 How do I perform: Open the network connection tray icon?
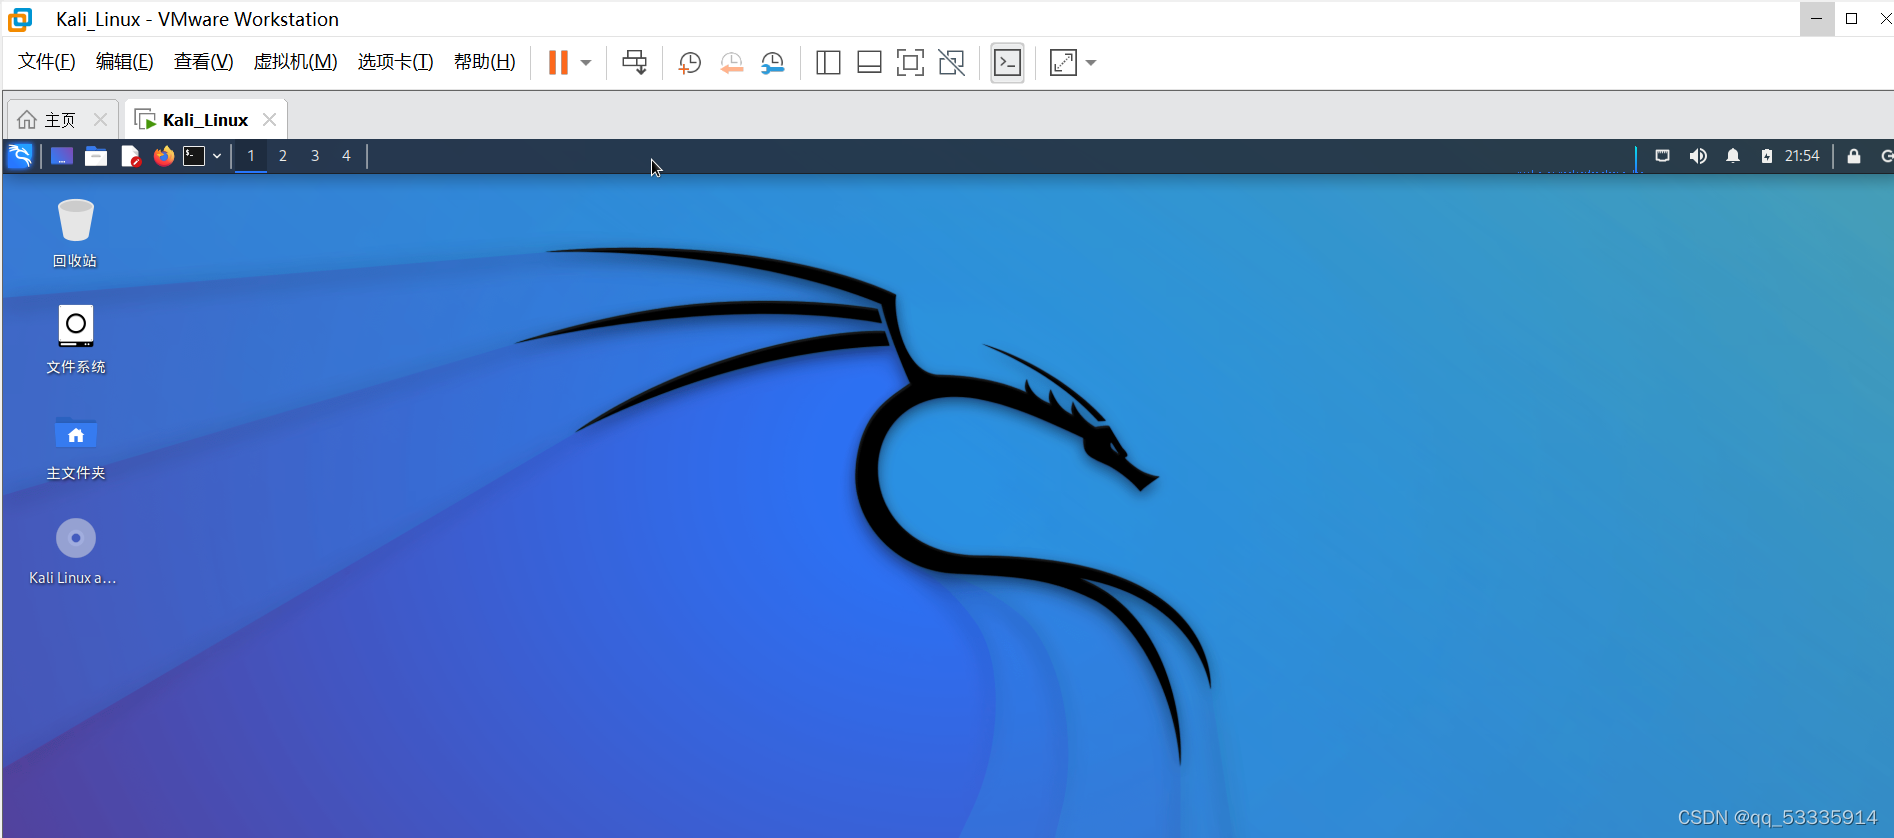pos(1662,156)
